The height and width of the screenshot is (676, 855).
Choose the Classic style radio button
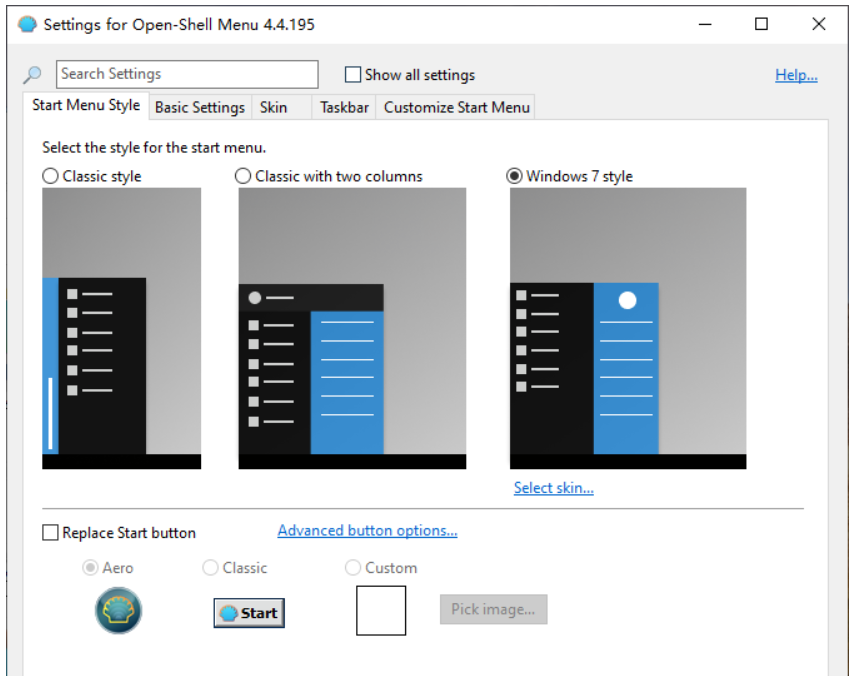[51, 176]
